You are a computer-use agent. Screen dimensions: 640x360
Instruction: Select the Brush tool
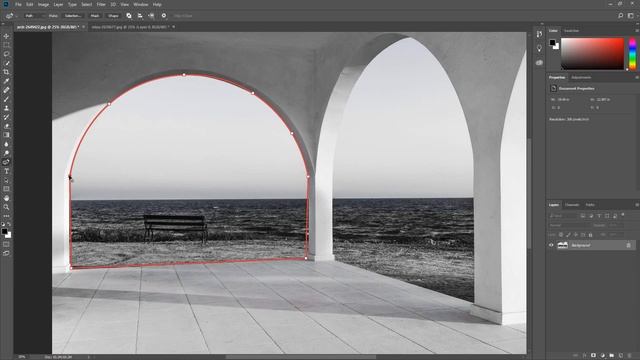pos(6,99)
